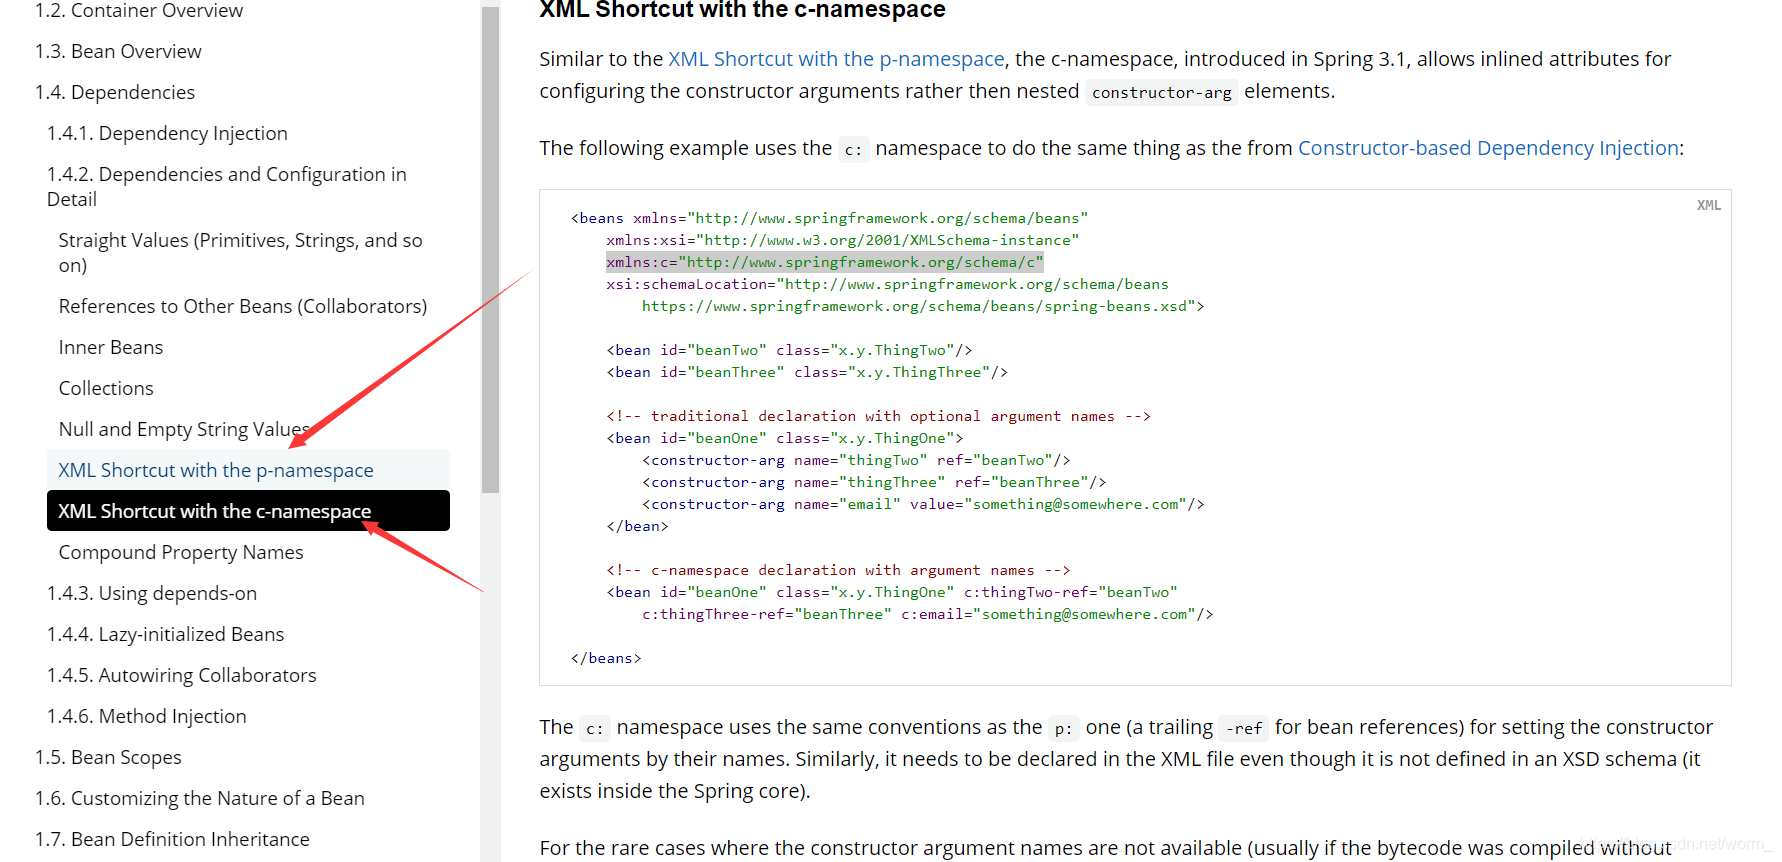Click the xsi:schemaLocation line
The width and height of the screenshot is (1782, 862).
[887, 284]
